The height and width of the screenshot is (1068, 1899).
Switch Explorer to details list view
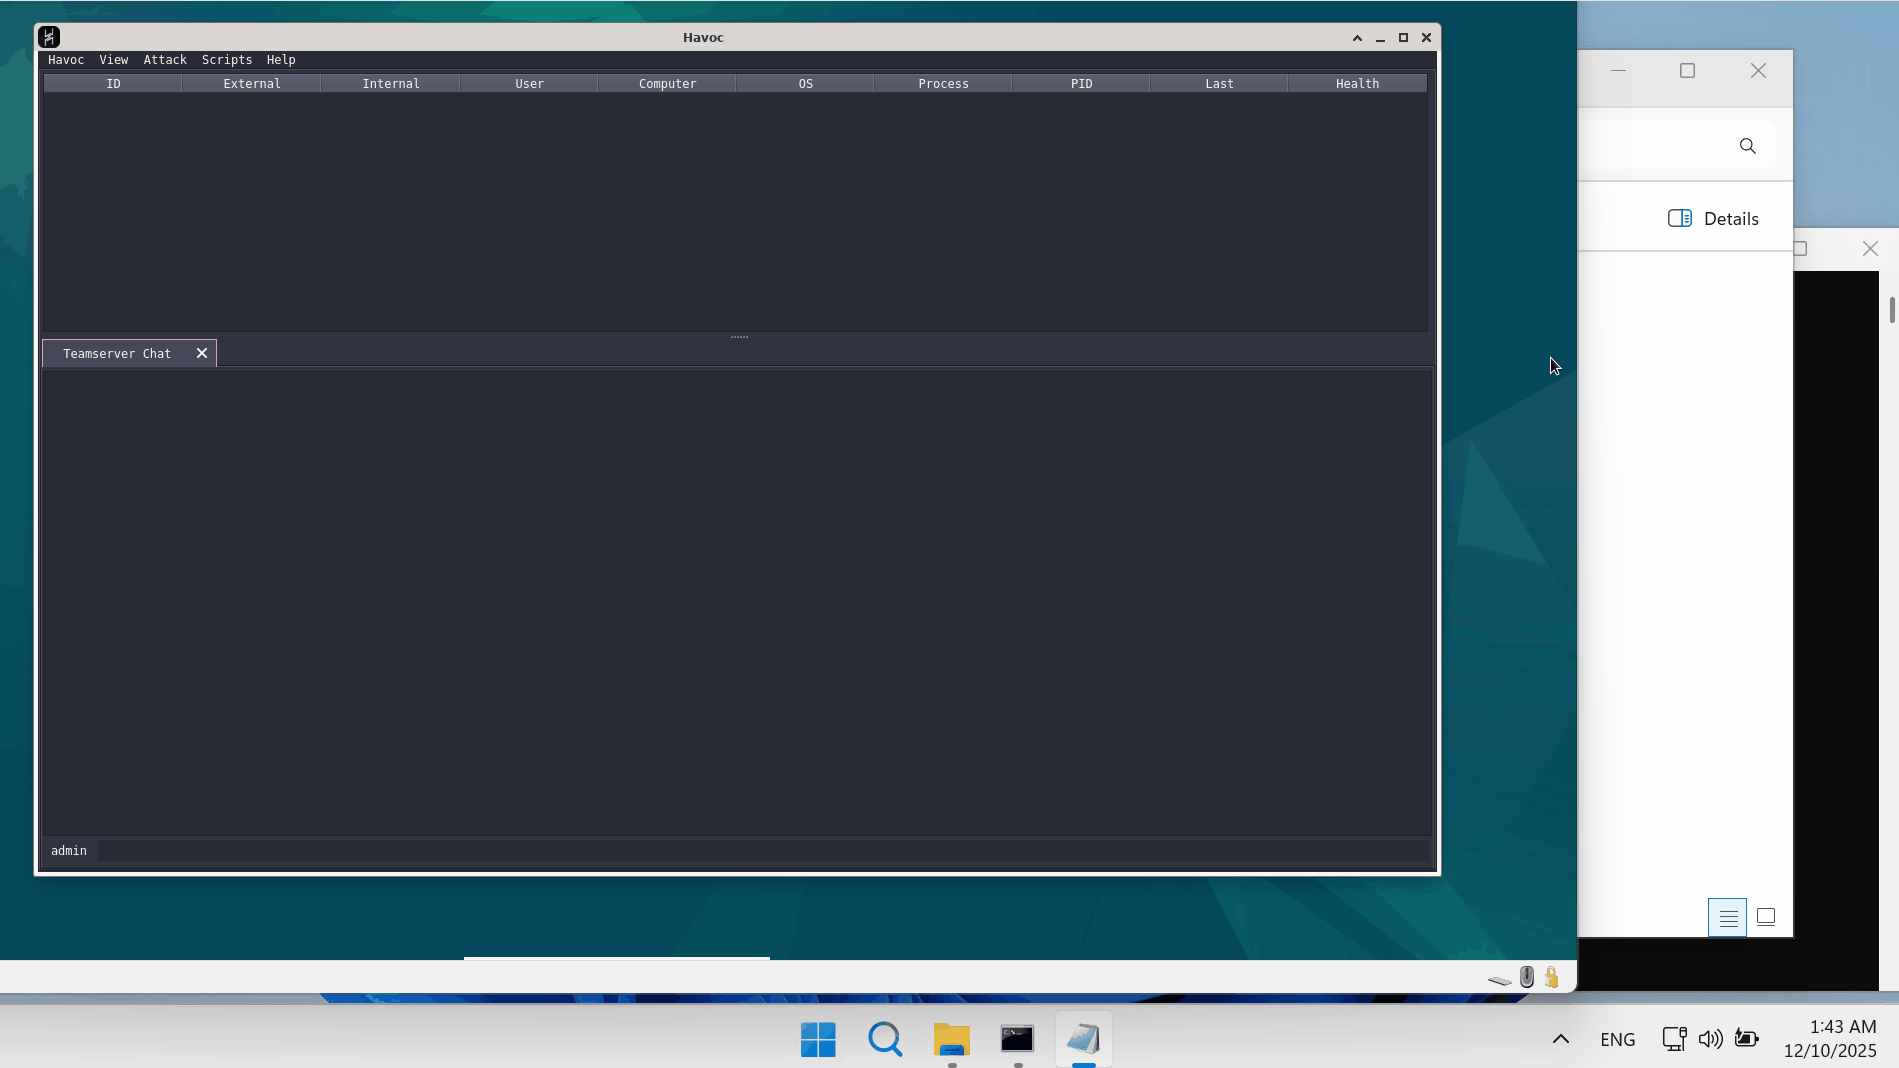coord(1728,918)
